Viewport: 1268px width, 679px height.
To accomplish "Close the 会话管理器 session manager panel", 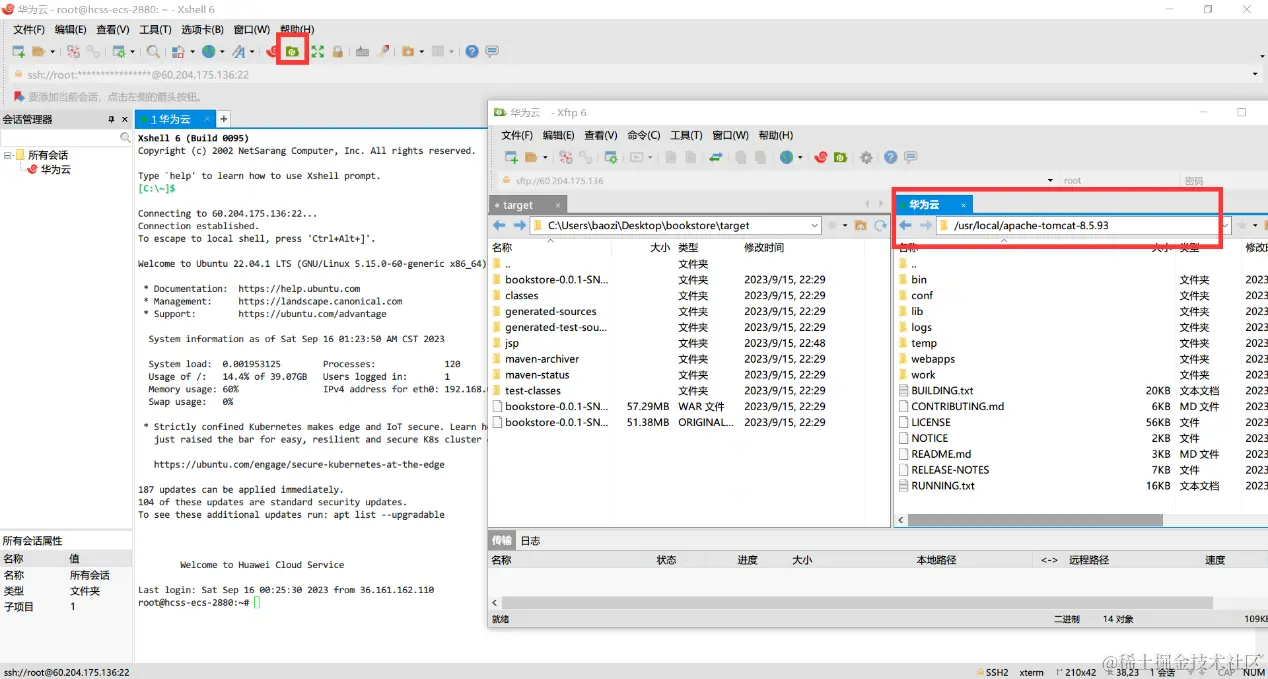I will [x=125, y=119].
